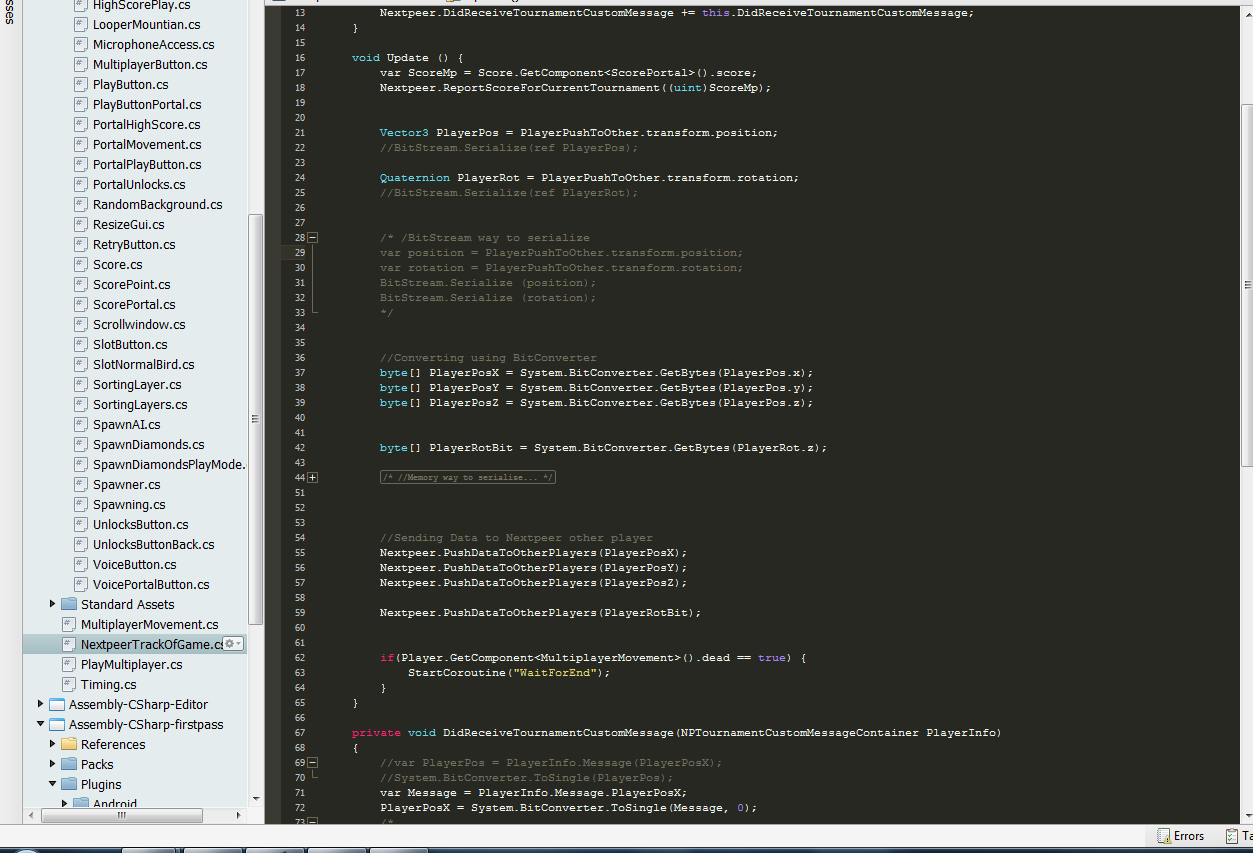Open MultiplayerMovement.cs from the tree
The width and height of the screenshot is (1253, 853).
[149, 625]
